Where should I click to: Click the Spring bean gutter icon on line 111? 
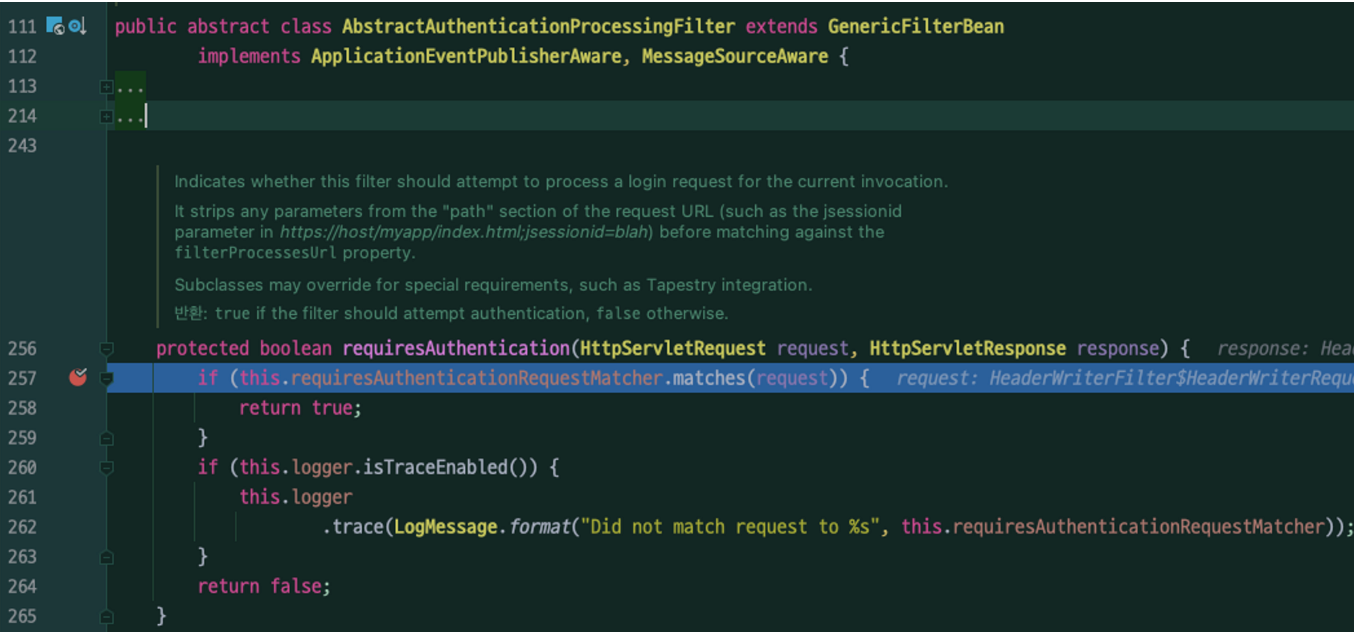click(55, 26)
